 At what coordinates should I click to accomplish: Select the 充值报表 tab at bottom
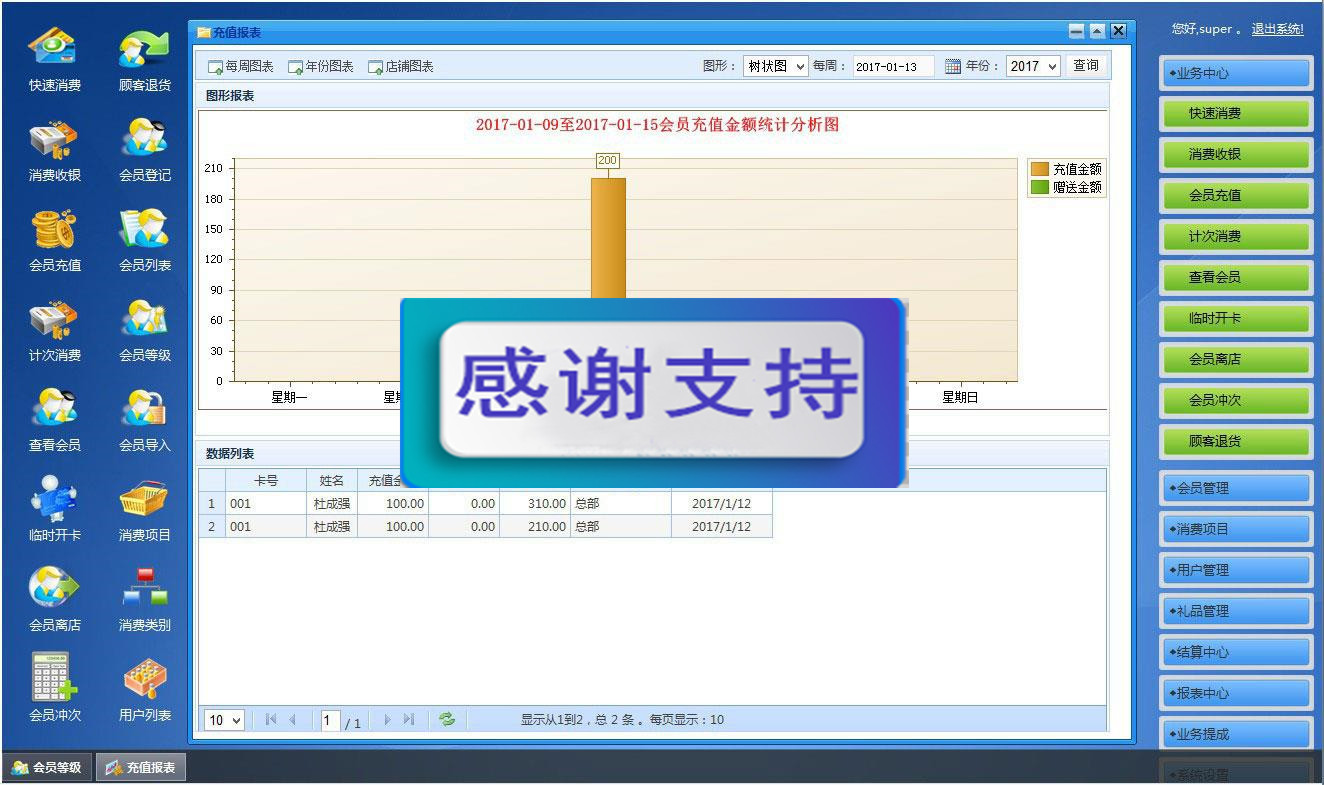point(140,766)
